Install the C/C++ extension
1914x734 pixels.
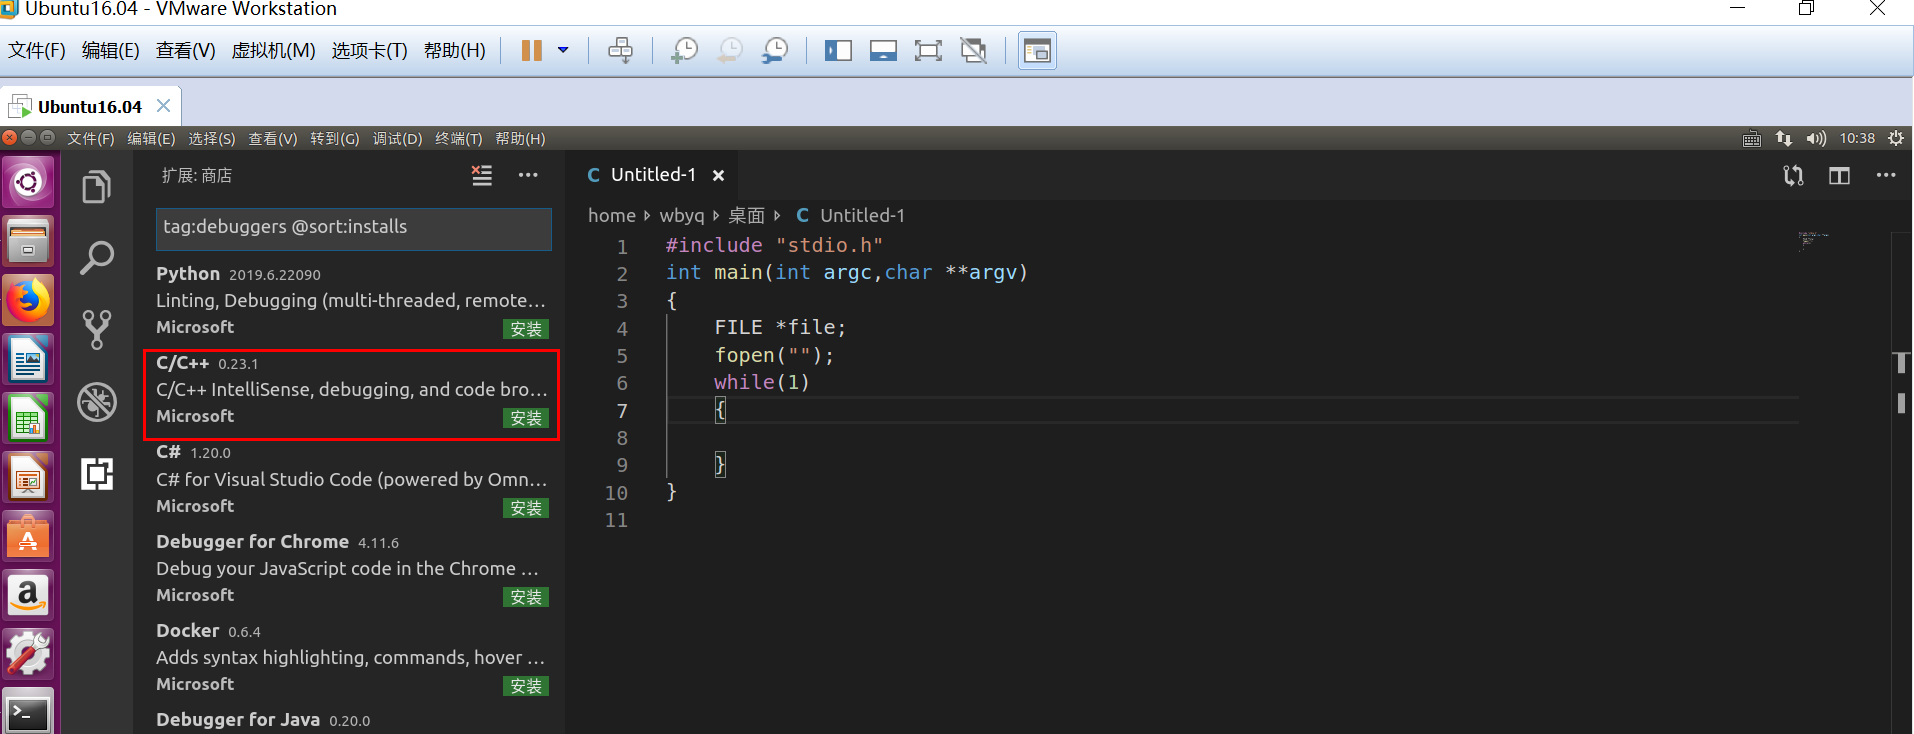coord(525,418)
